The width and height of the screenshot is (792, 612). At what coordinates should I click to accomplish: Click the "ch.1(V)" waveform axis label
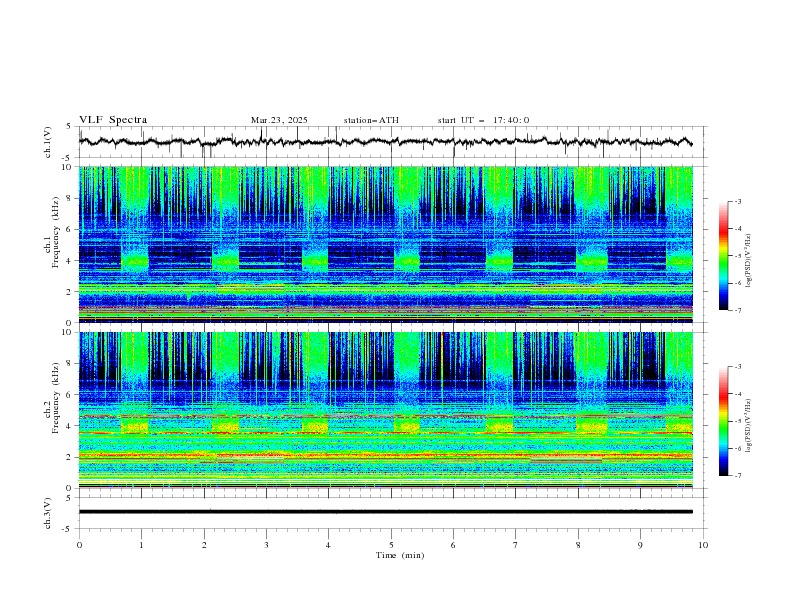click(x=48, y=142)
